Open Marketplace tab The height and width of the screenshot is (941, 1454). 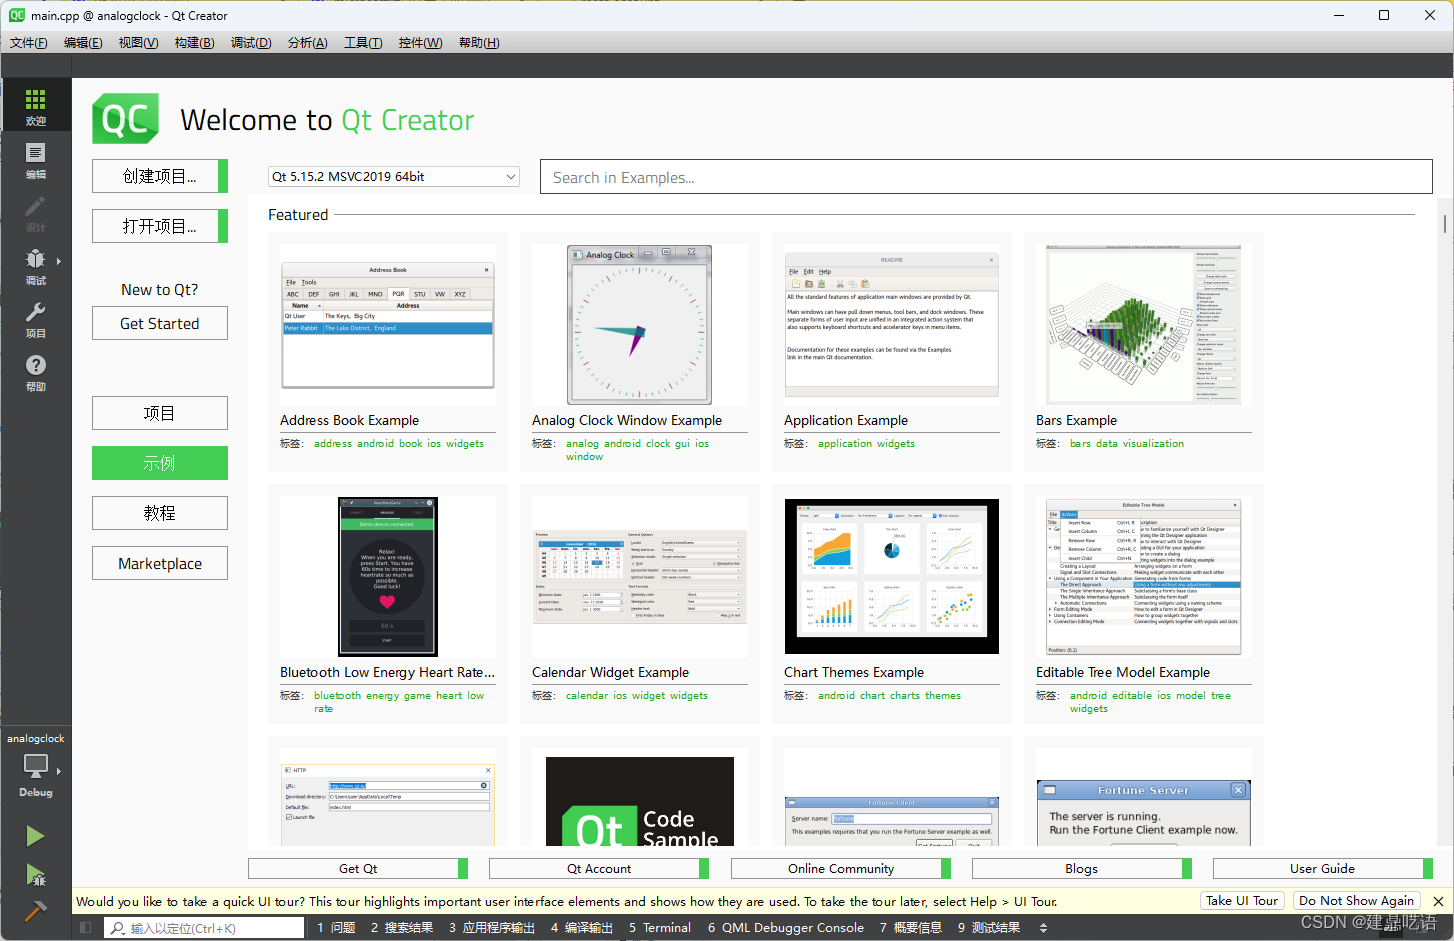(x=160, y=563)
